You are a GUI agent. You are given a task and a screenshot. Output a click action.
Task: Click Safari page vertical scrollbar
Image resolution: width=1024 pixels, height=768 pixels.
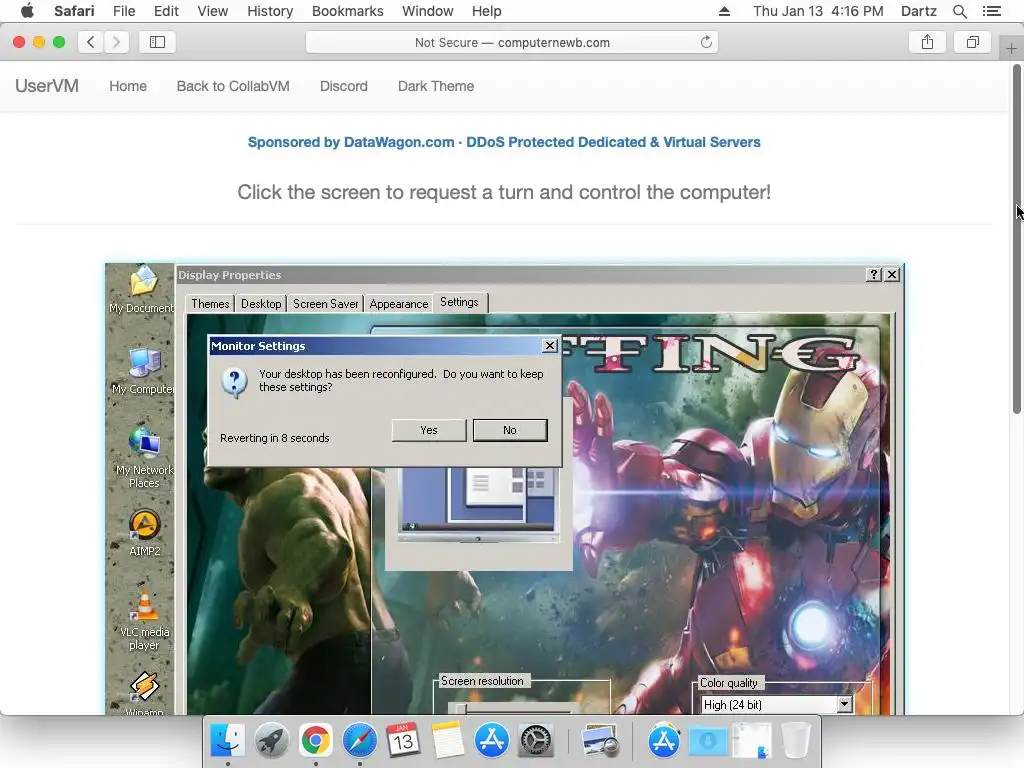1017,240
